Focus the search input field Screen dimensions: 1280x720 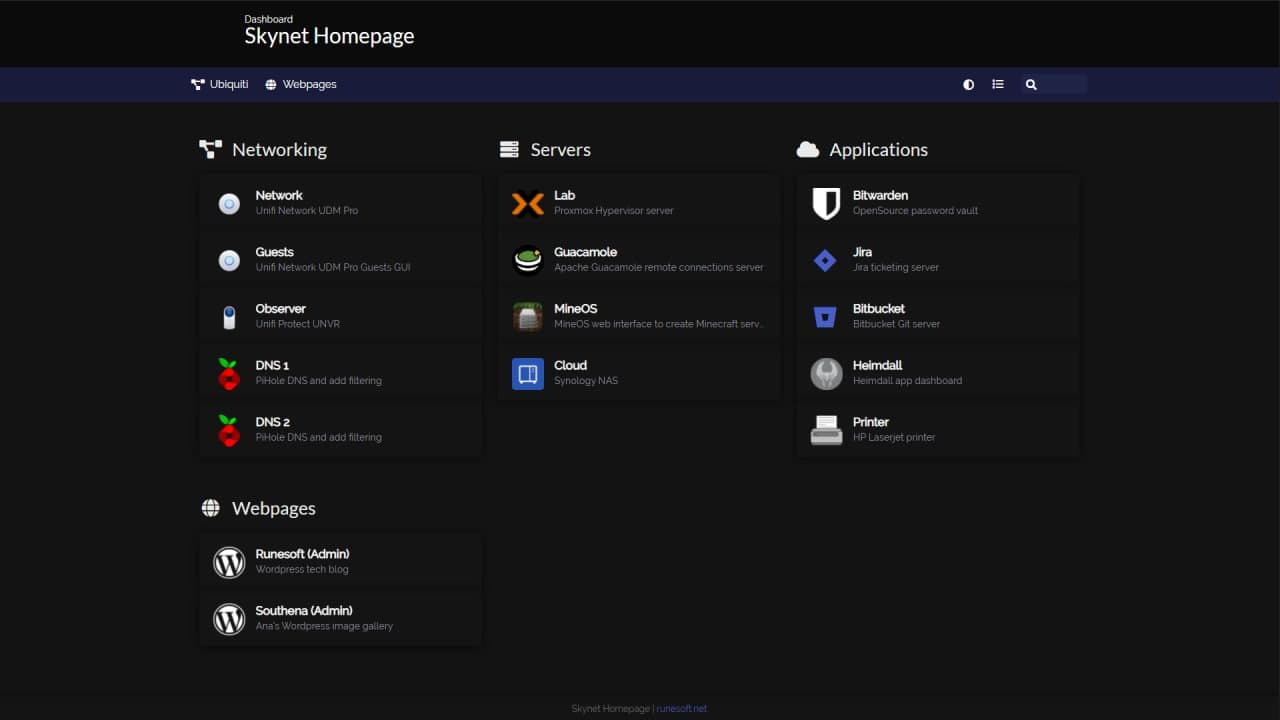coord(1062,85)
